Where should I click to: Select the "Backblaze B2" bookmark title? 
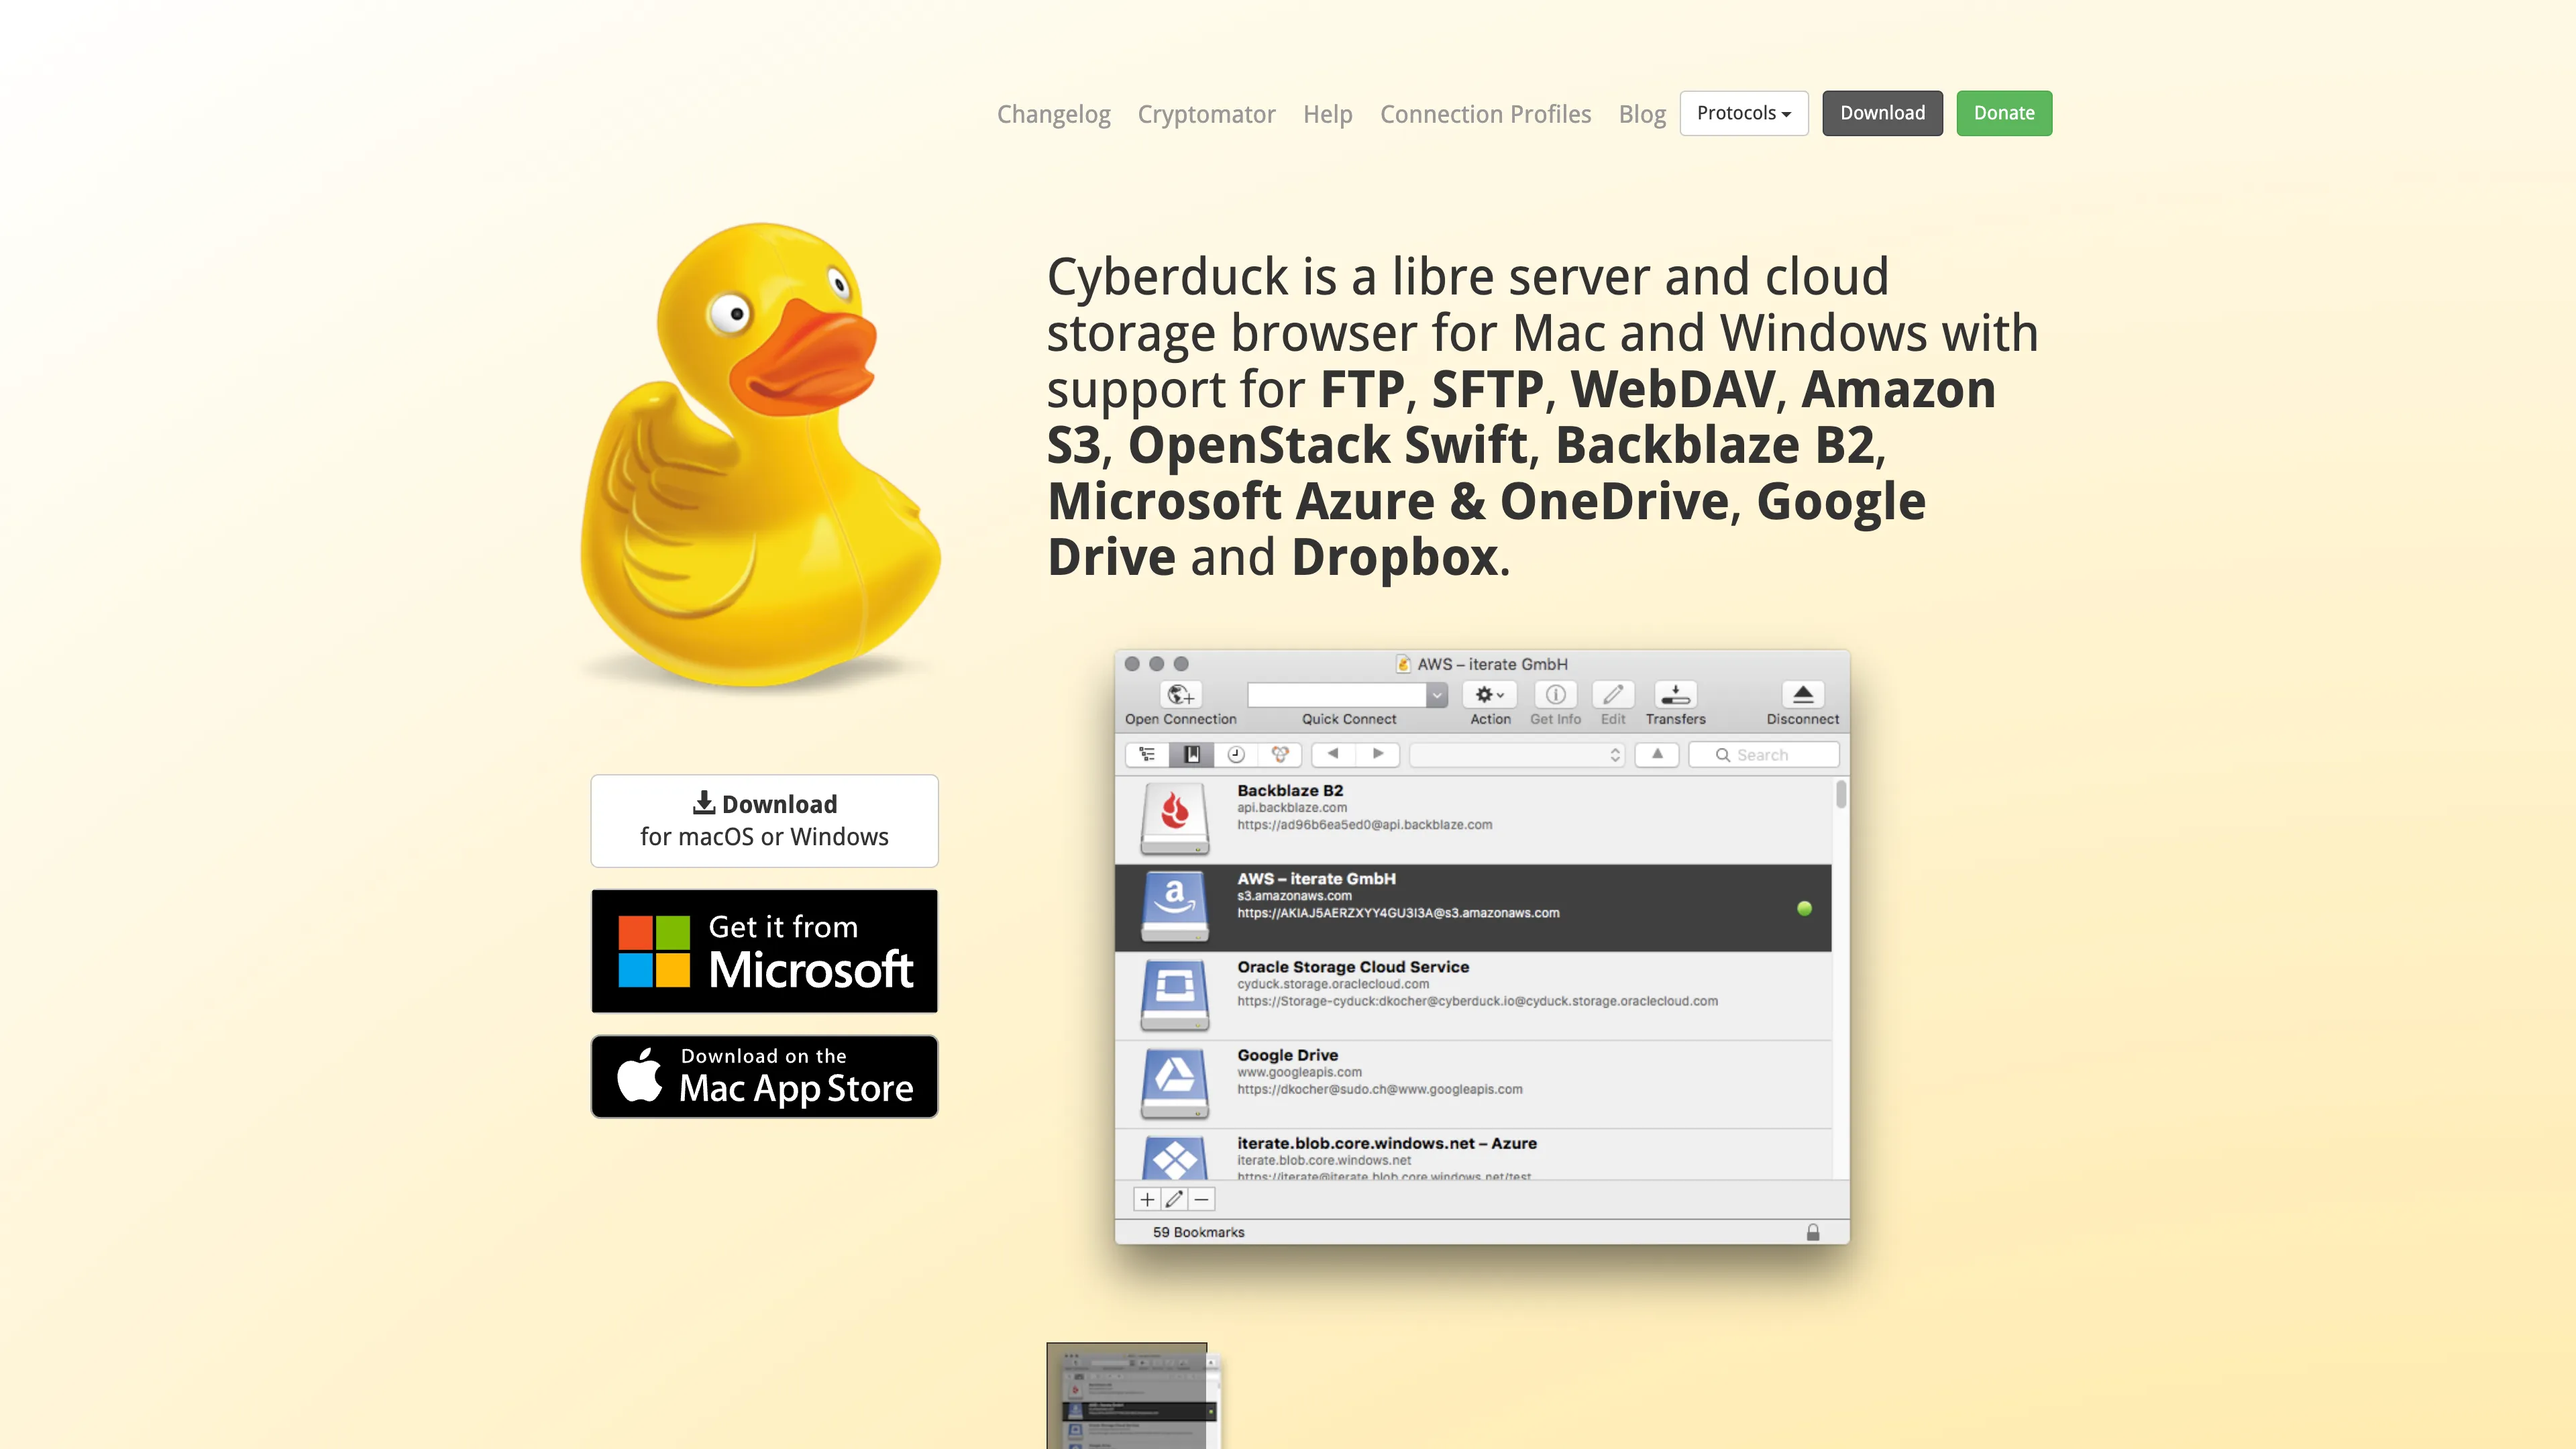point(1290,790)
